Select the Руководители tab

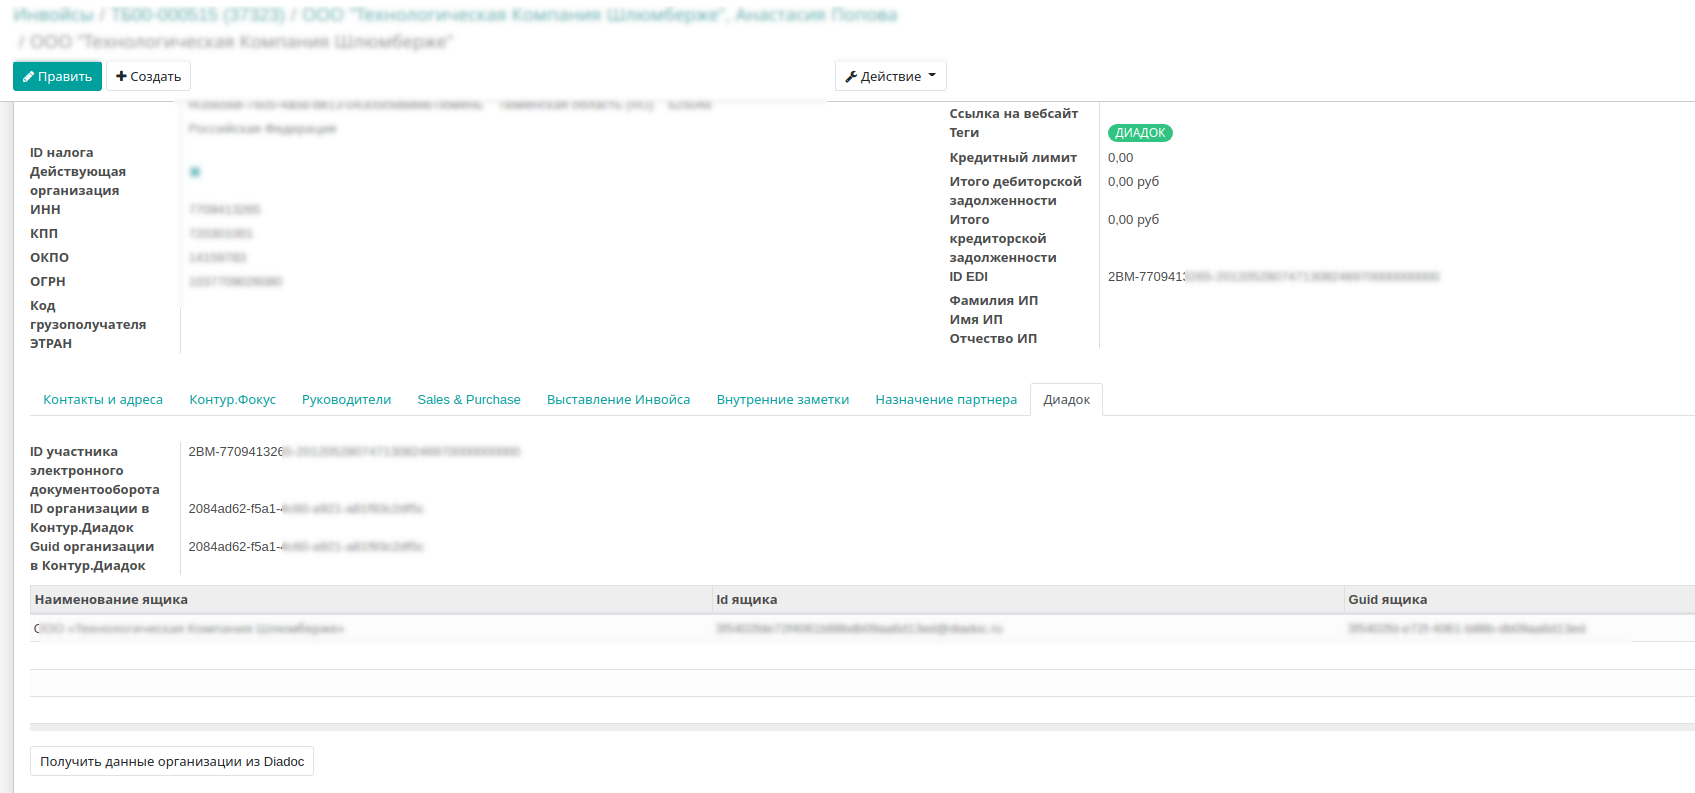point(346,399)
